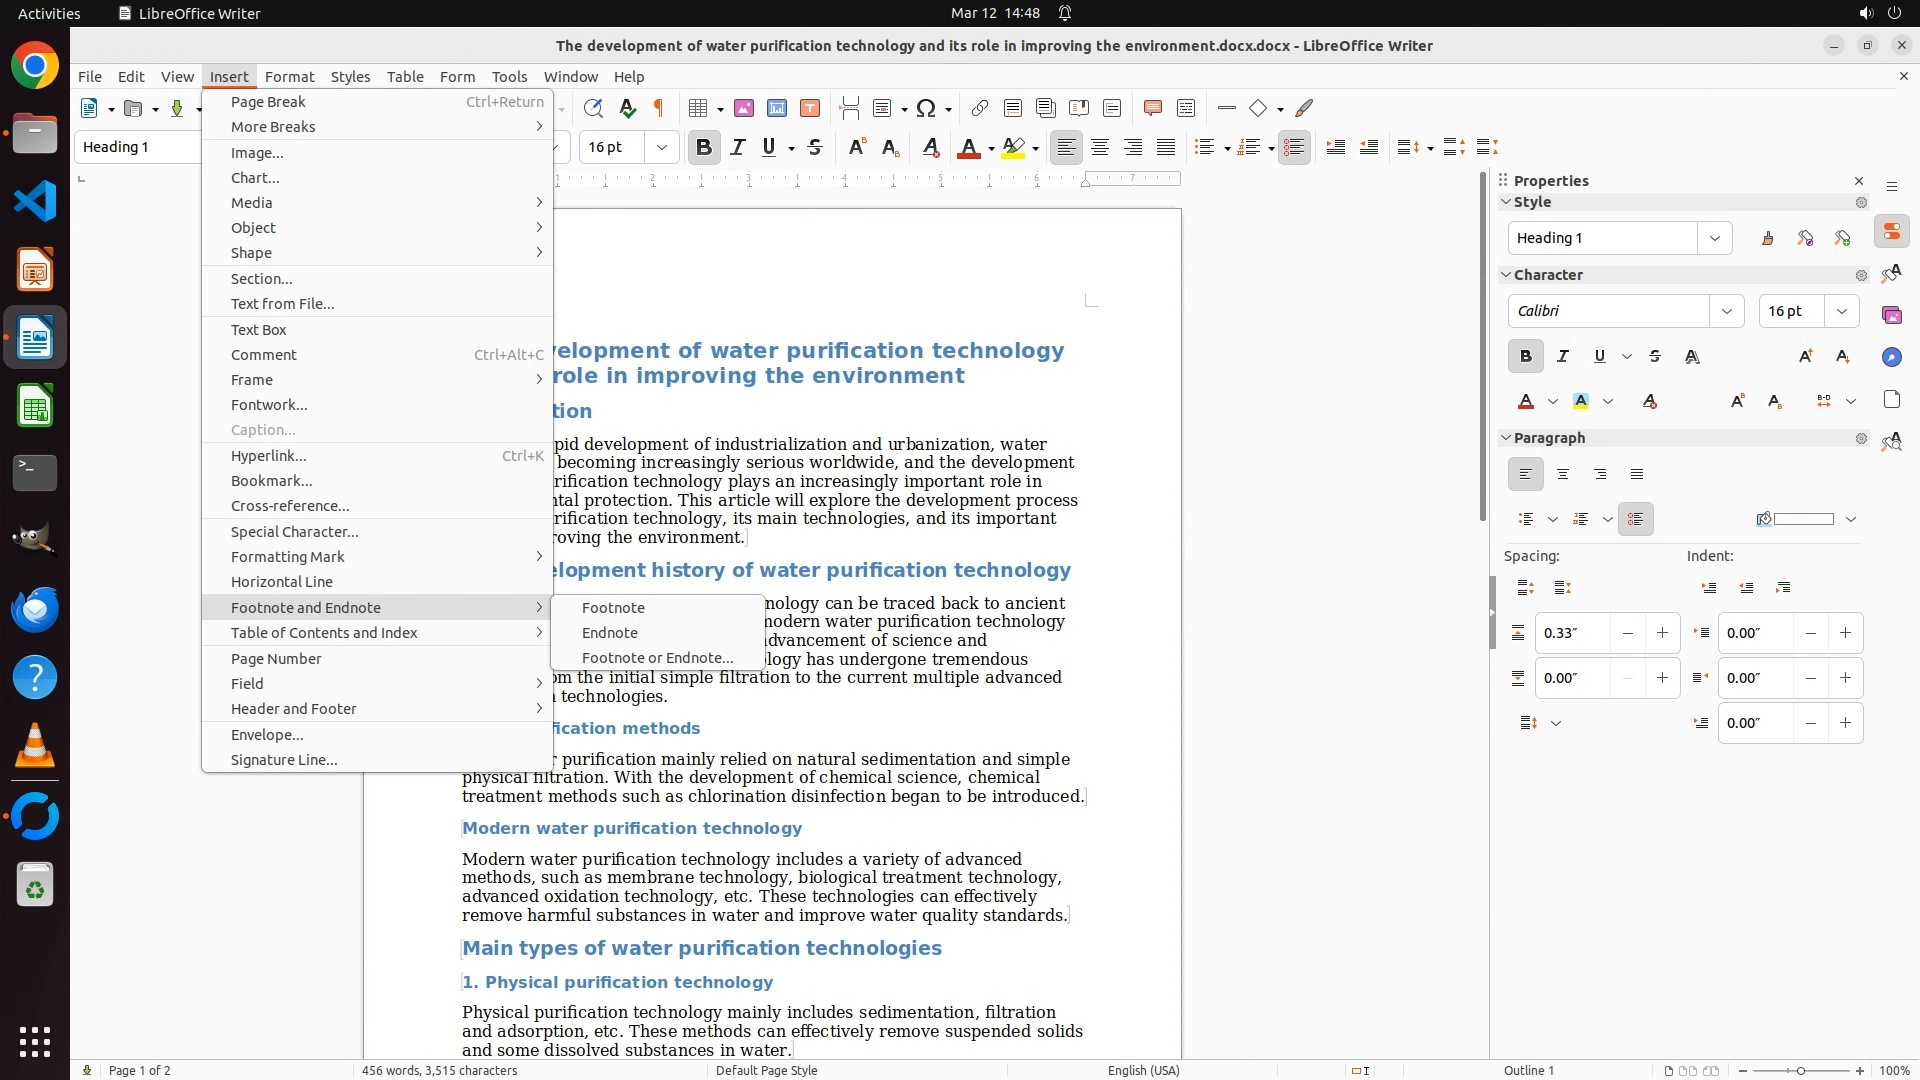This screenshot has height=1080, width=1920.
Task: Increase the above paragraph spacing value
Action: click(x=1662, y=633)
